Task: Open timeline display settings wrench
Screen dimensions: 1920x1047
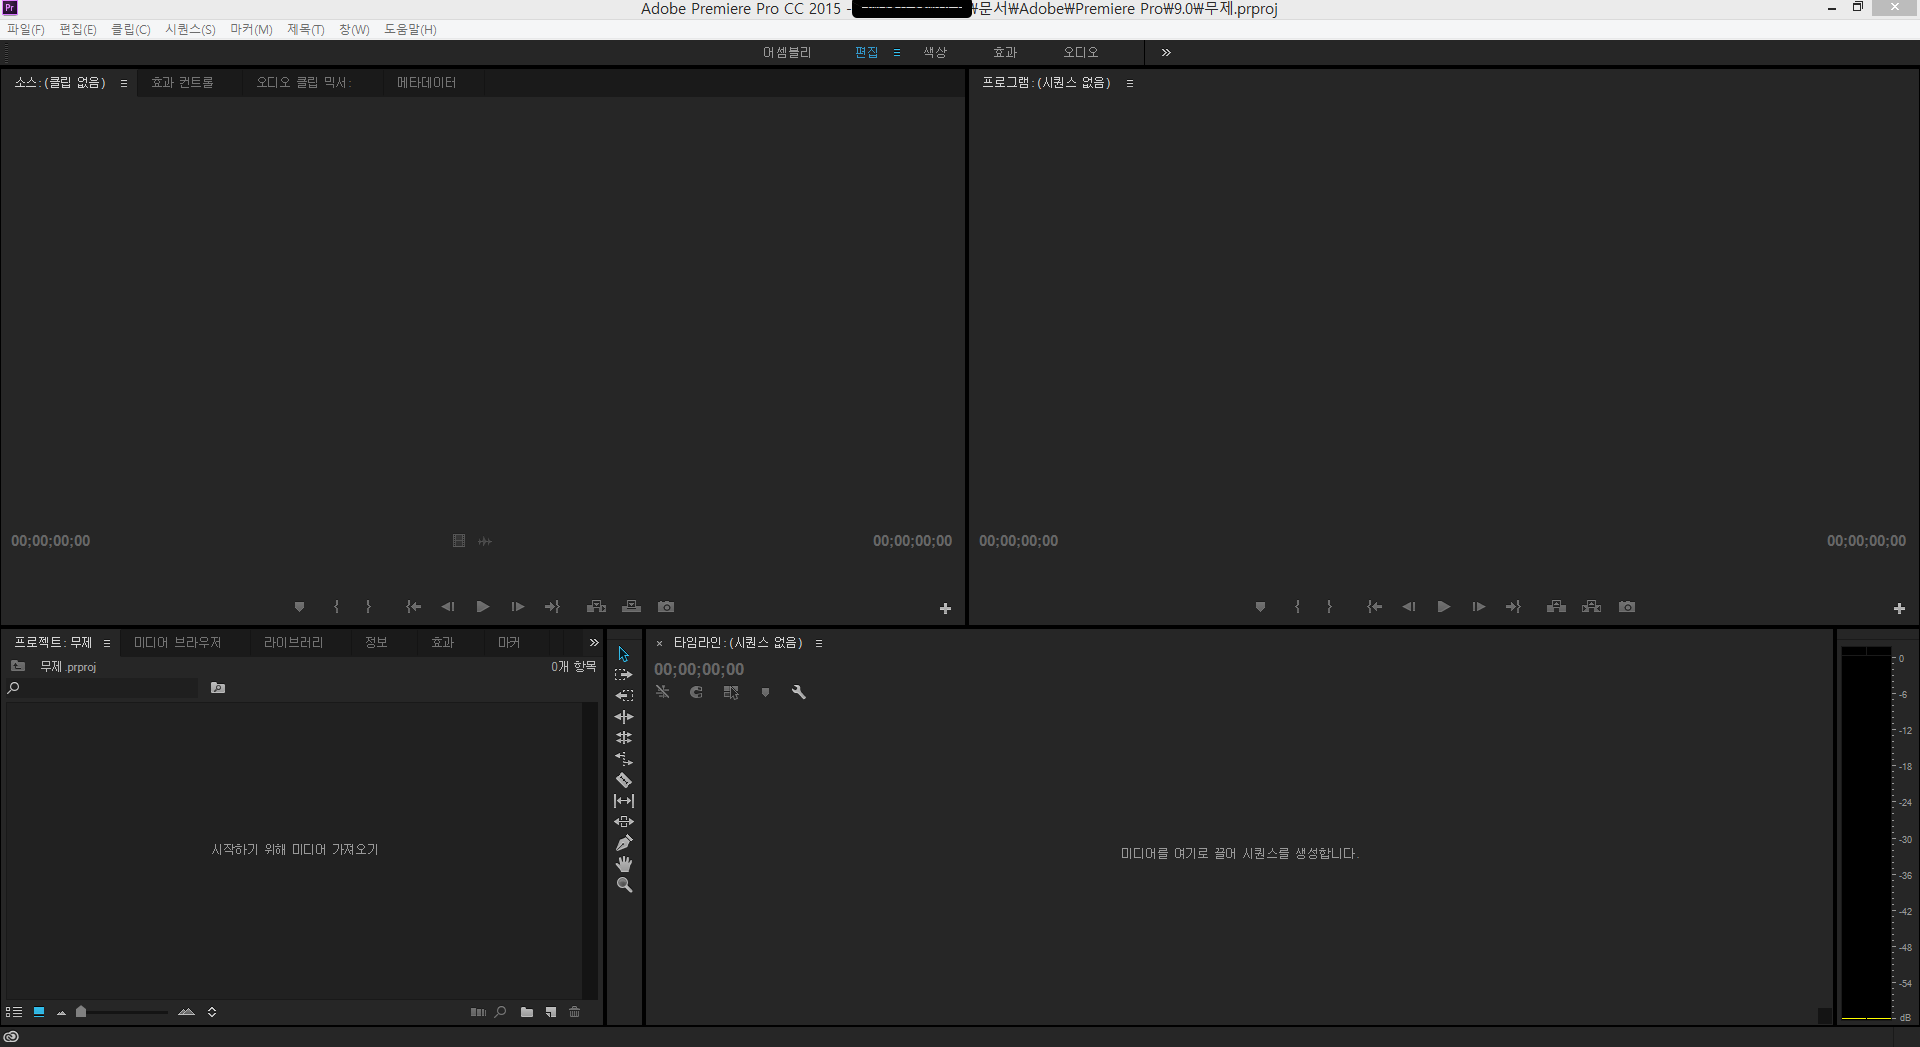Action: coord(798,692)
